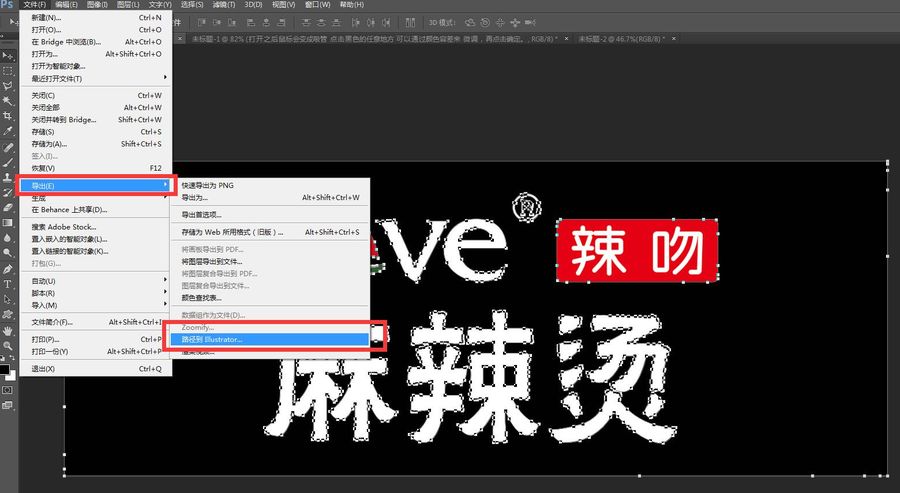Select the Blur tool
Image resolution: width=900 pixels, height=493 pixels.
(7, 237)
